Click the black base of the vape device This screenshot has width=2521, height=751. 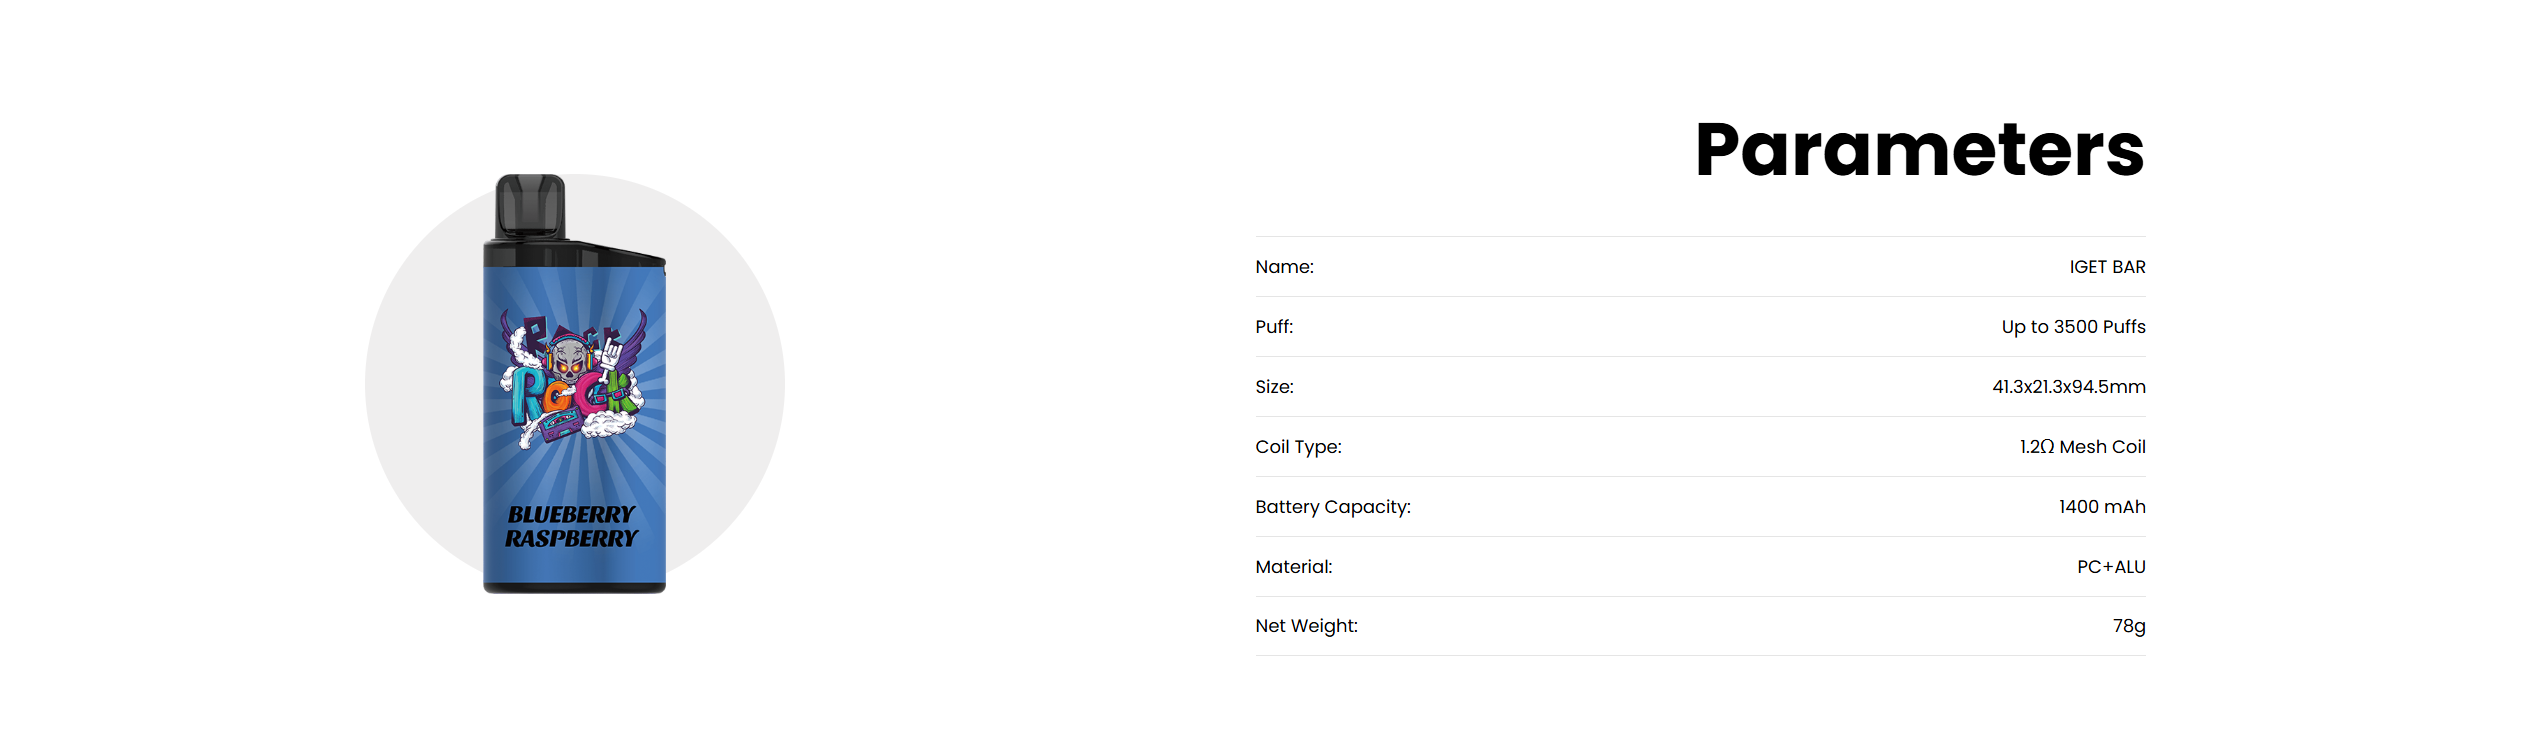[574, 588]
